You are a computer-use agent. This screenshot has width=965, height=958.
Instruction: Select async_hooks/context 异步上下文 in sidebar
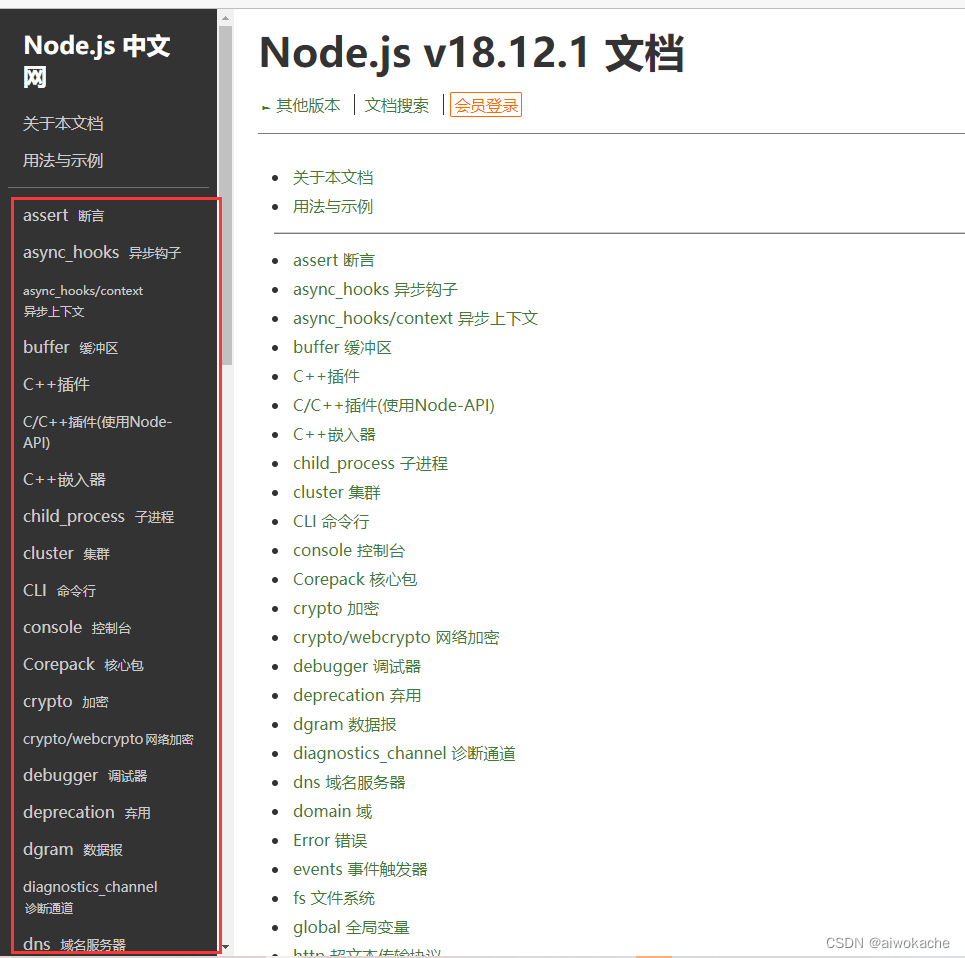tap(83, 301)
